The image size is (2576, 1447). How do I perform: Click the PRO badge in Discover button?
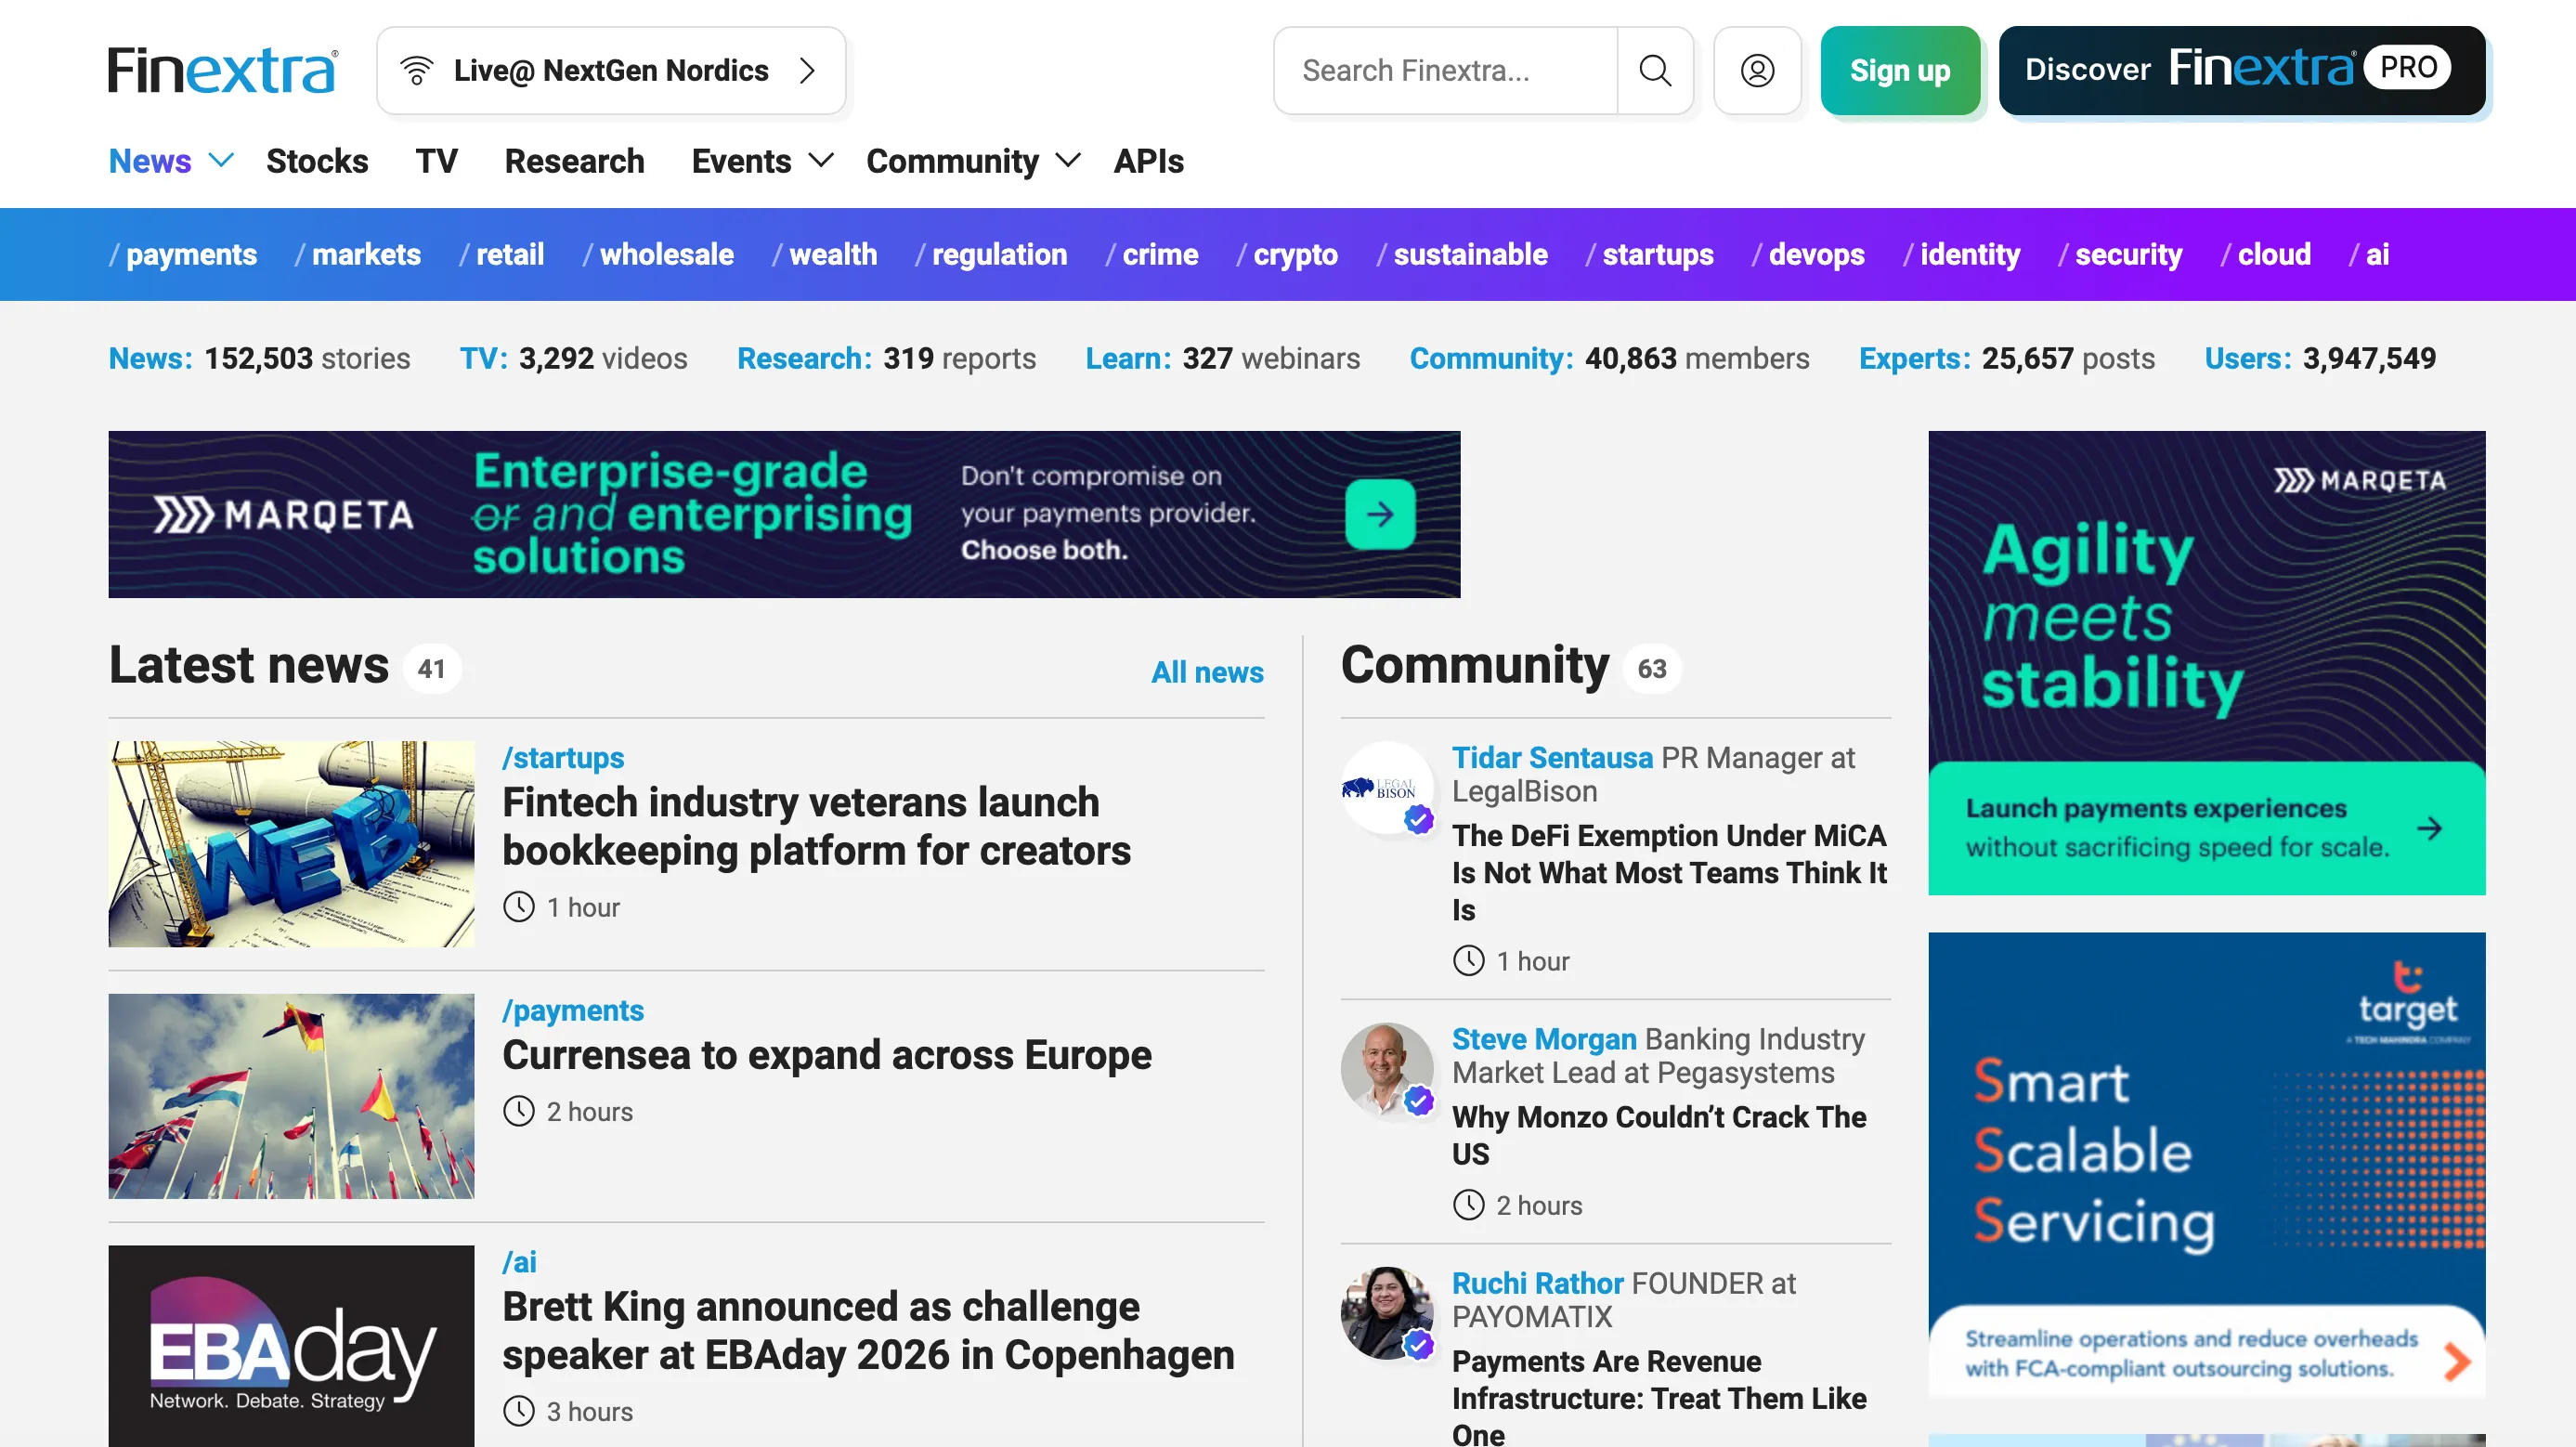2408,68
